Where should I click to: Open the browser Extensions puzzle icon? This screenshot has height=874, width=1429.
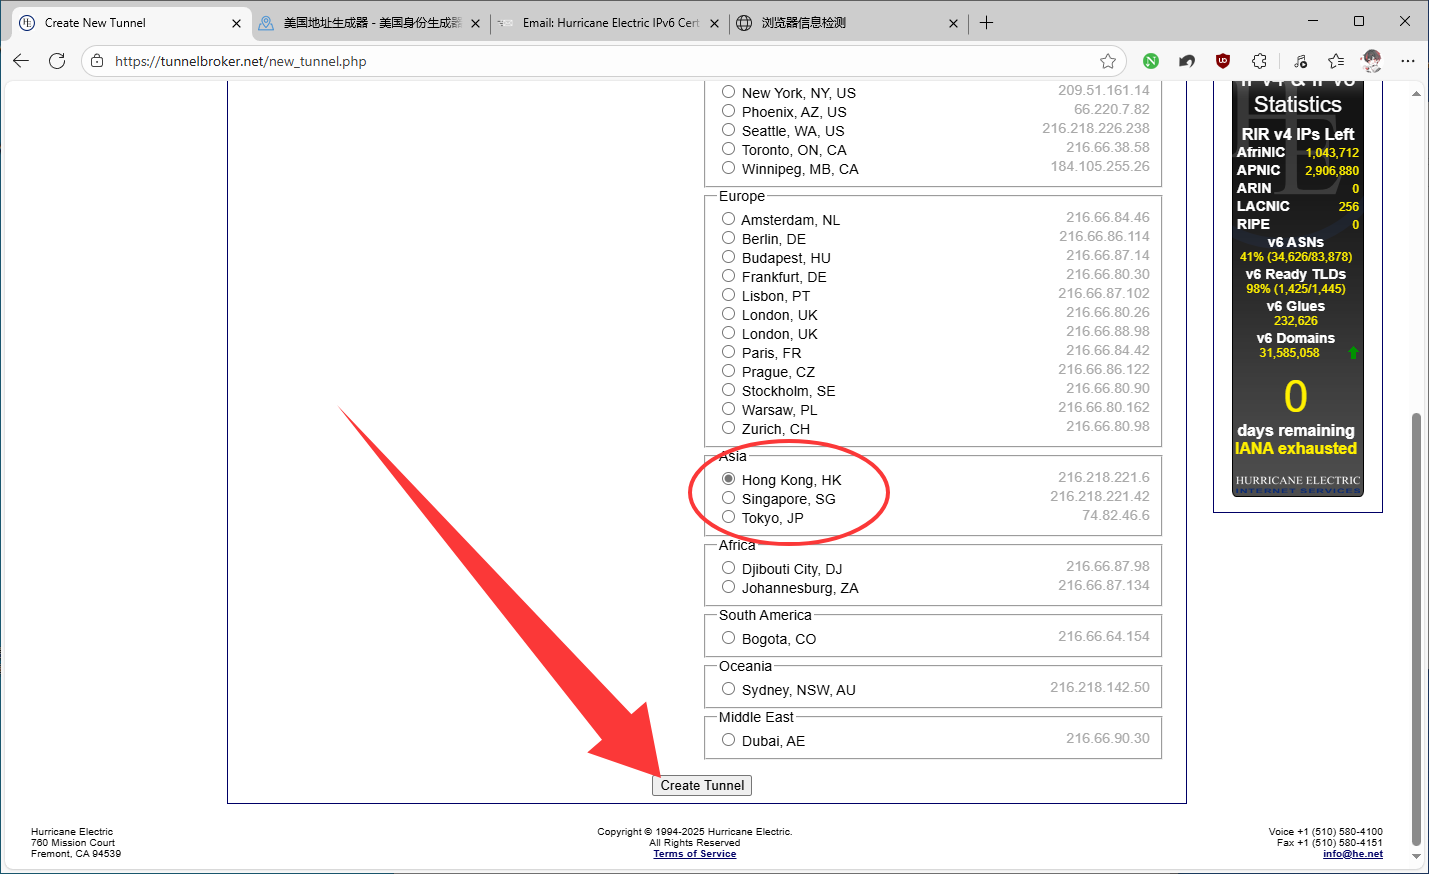pos(1259,61)
